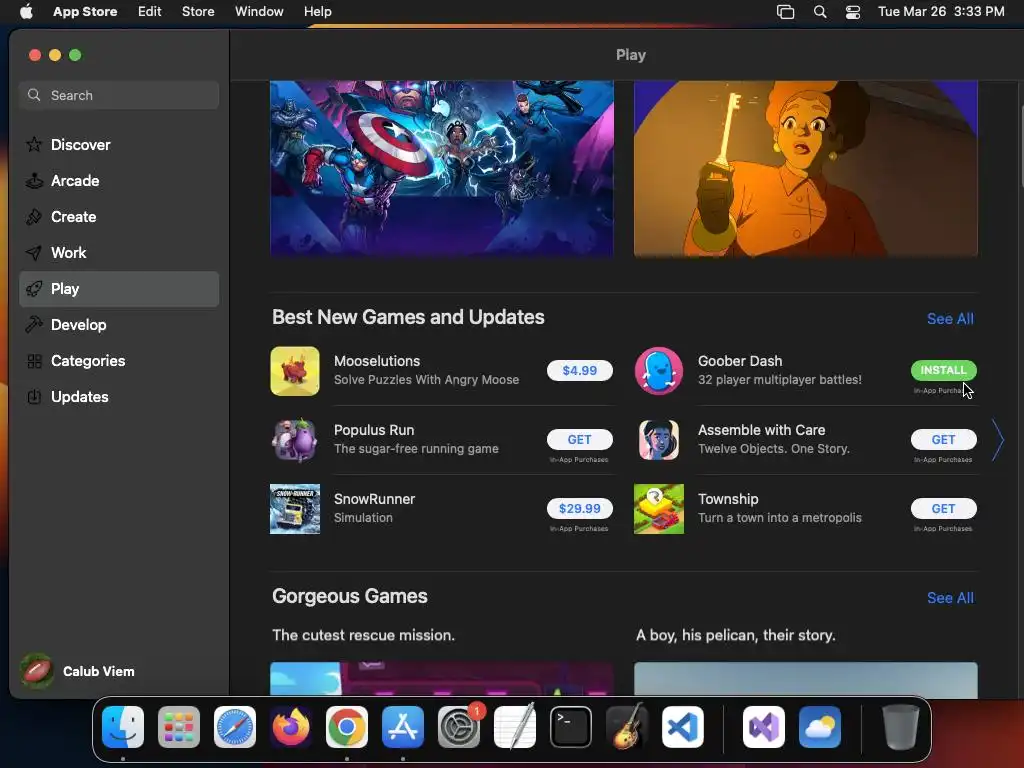The height and width of the screenshot is (768, 1024).
Task: Open the Store menu
Action: (x=198, y=12)
